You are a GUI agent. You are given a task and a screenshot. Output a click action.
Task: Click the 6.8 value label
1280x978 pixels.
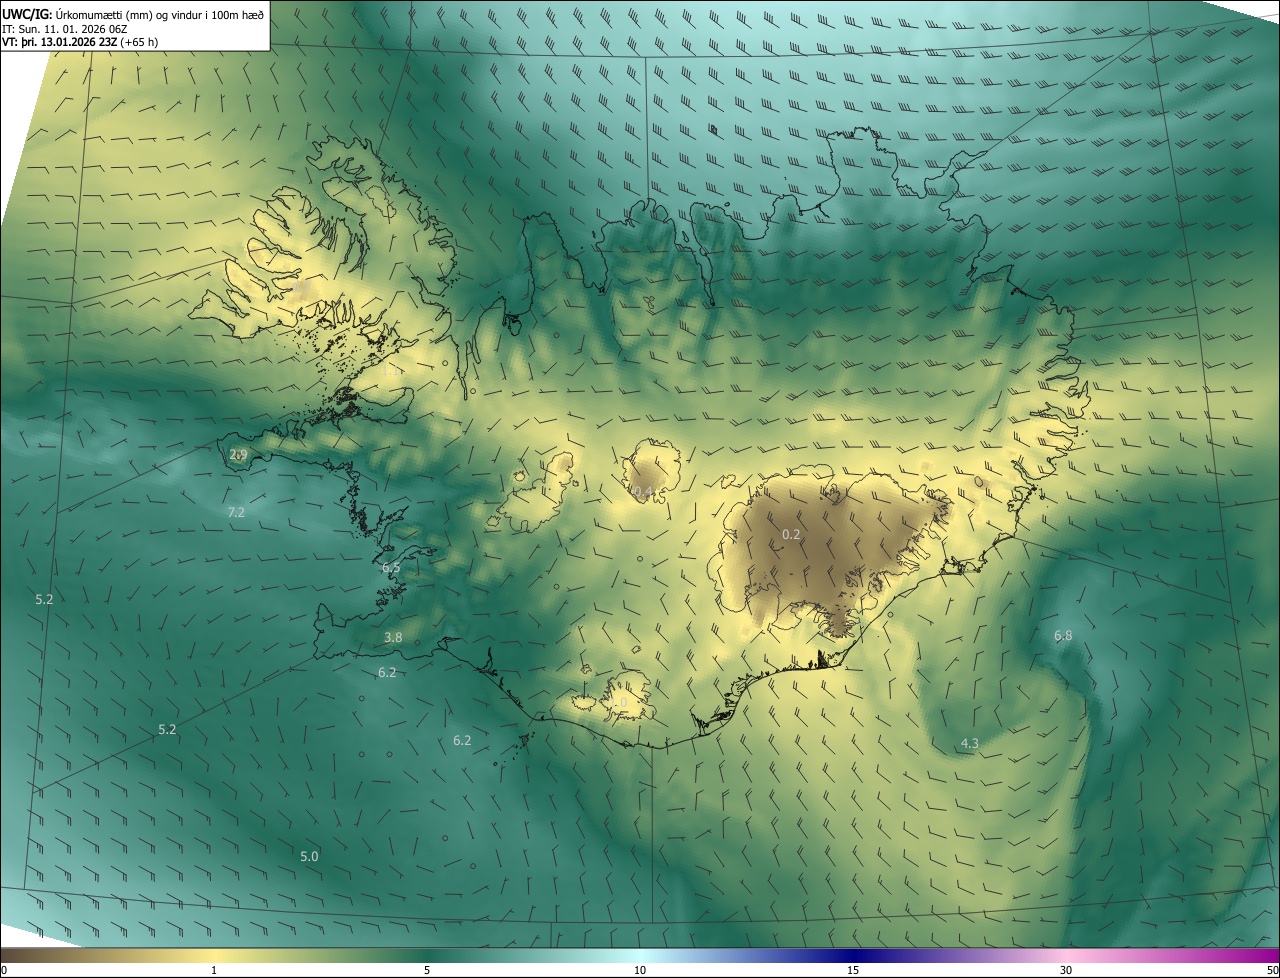tap(1063, 635)
